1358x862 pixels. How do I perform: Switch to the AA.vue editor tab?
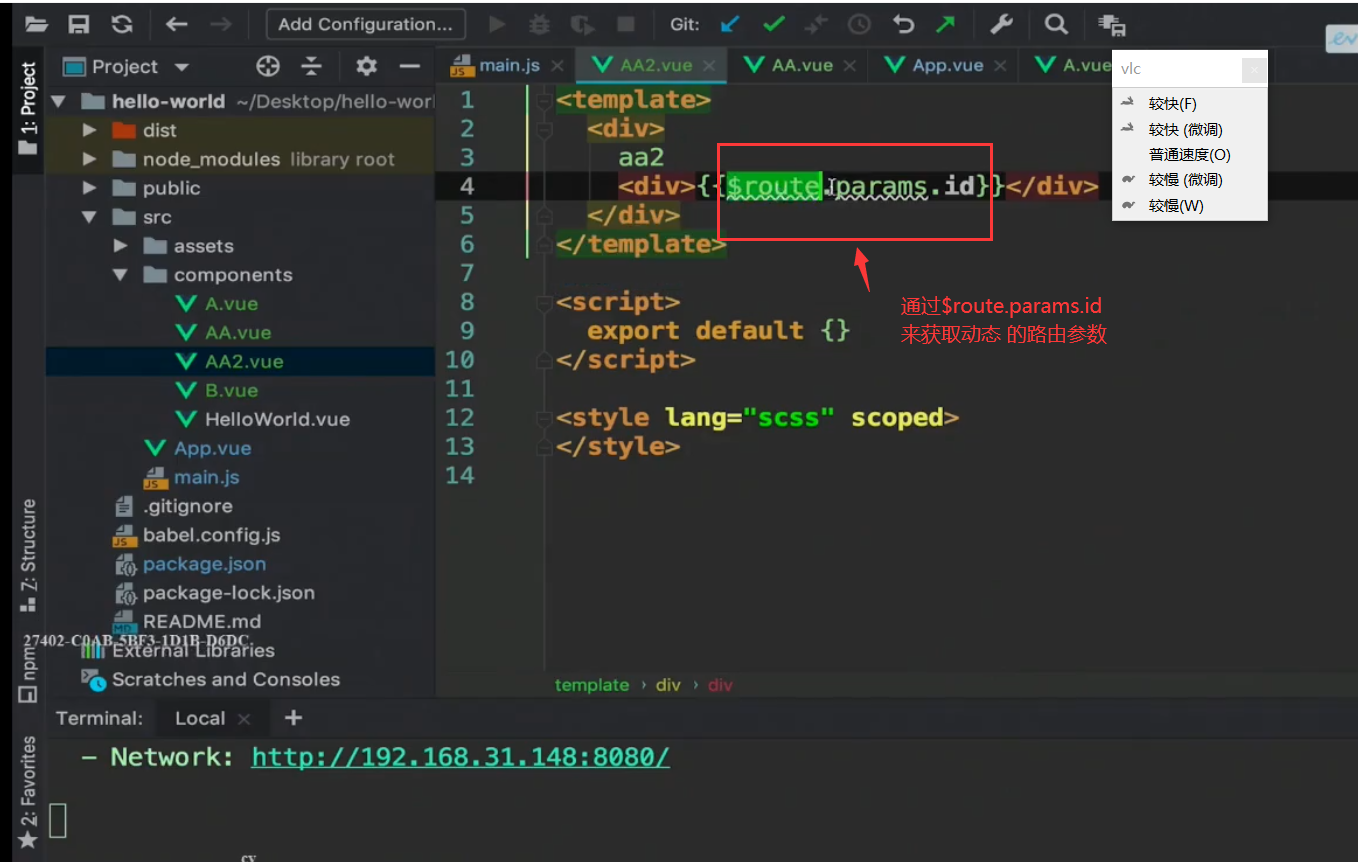pos(801,66)
